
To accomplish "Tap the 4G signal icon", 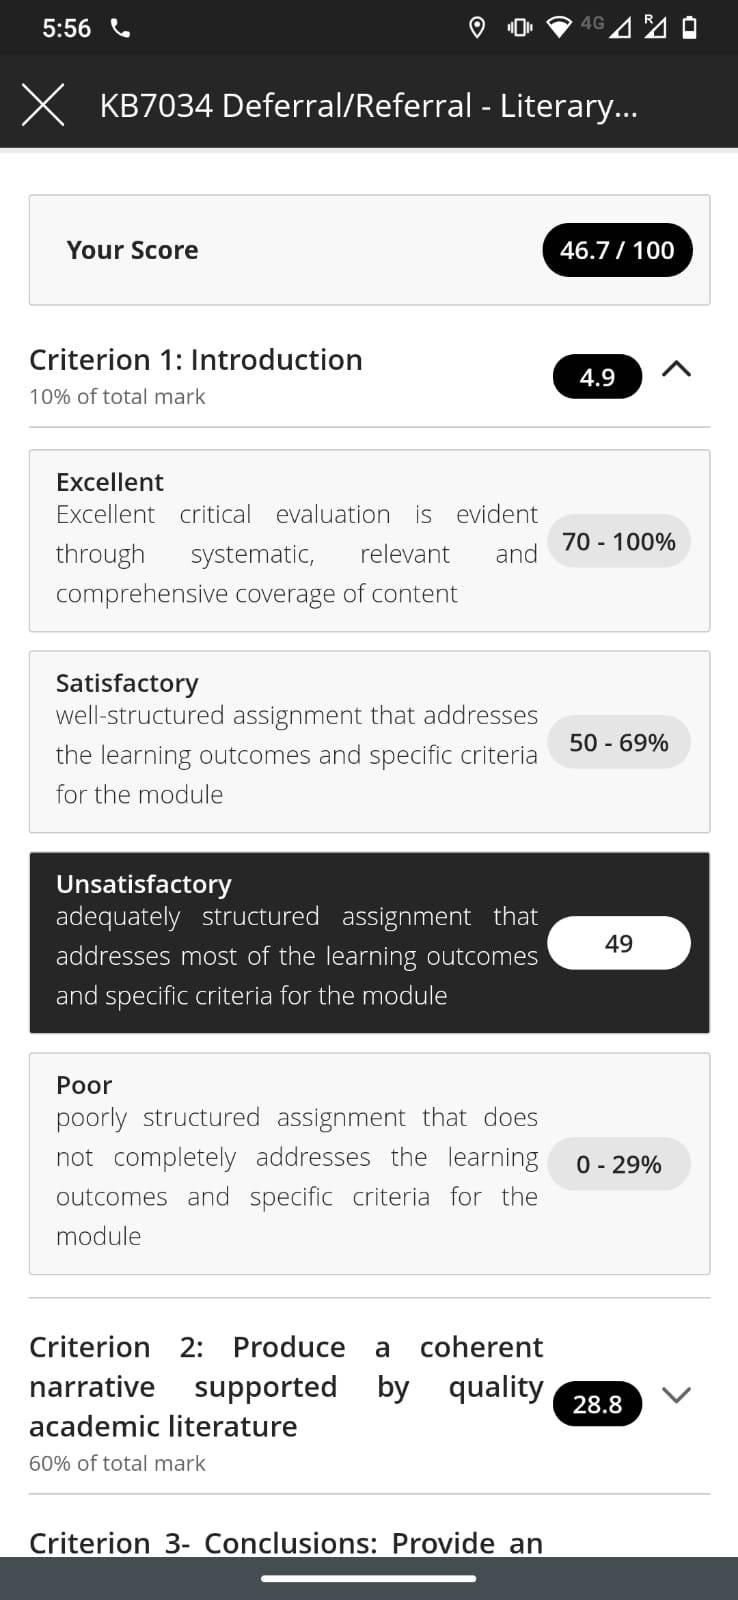I will click(x=606, y=27).
